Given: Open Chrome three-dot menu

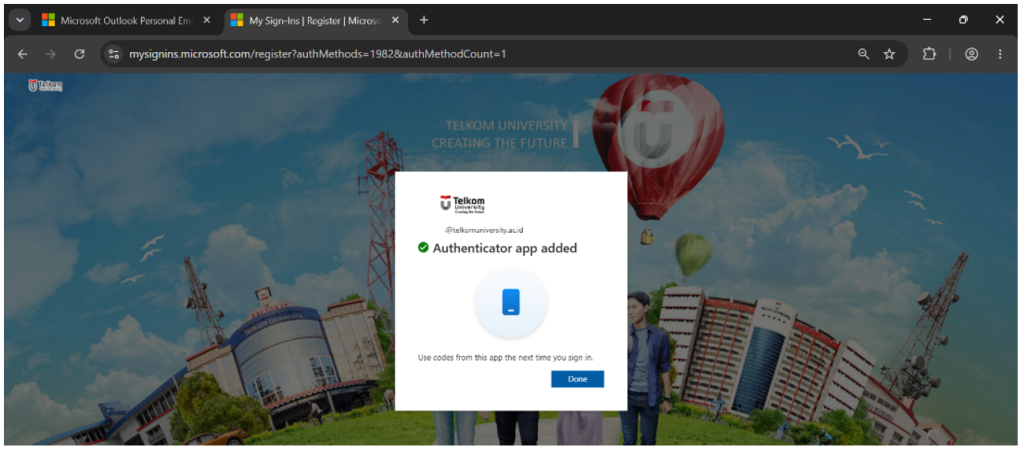Looking at the screenshot, I should pos(1000,54).
